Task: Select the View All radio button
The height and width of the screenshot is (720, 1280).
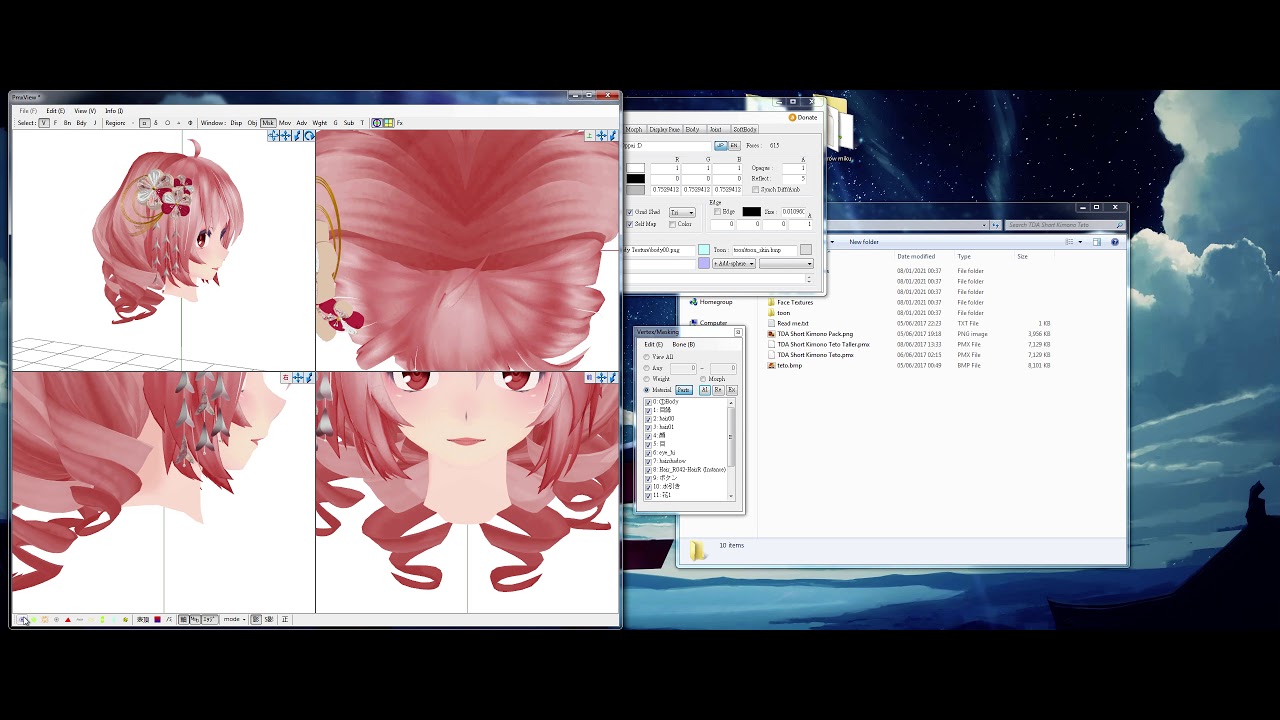Action: [x=647, y=357]
